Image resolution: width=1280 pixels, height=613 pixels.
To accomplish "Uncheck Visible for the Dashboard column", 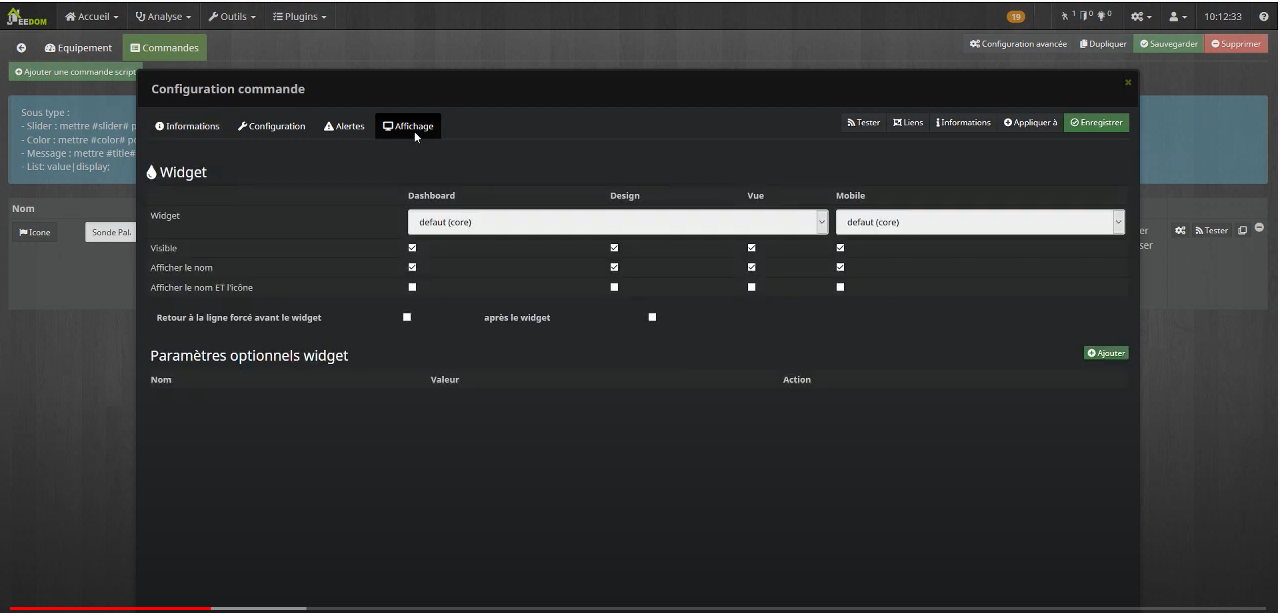I will pyautogui.click(x=412, y=248).
